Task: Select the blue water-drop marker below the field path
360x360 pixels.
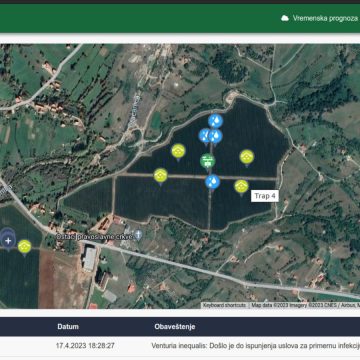Action: click(212, 183)
